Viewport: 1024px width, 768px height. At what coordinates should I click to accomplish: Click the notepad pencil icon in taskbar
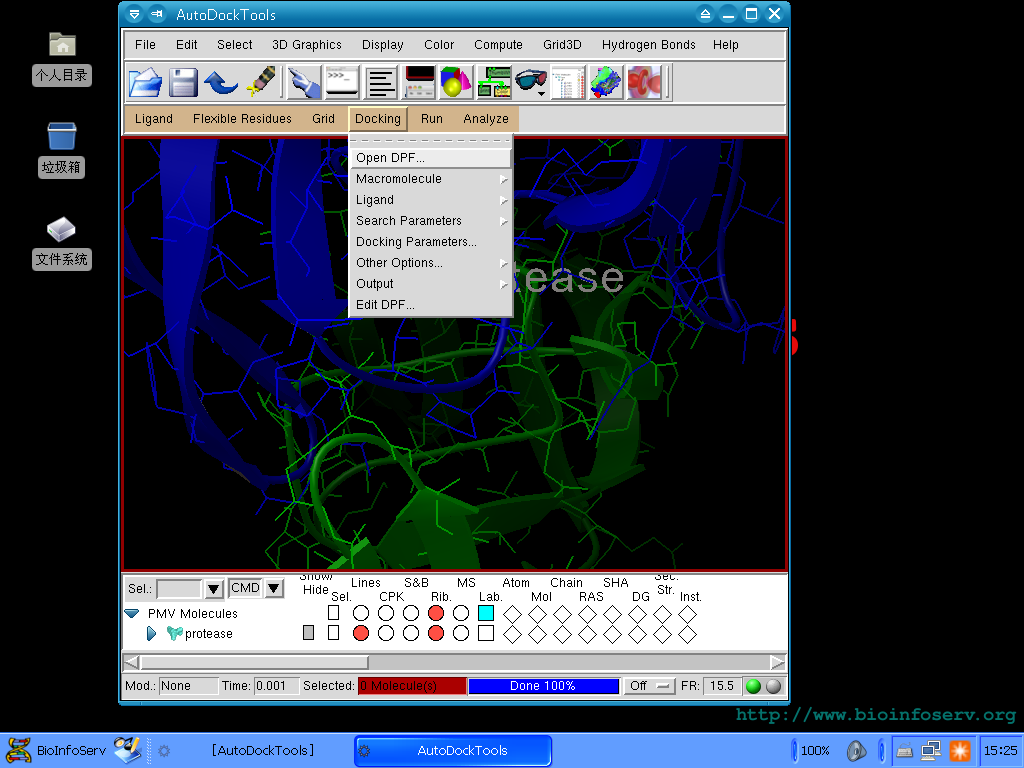pyautogui.click(x=127, y=750)
